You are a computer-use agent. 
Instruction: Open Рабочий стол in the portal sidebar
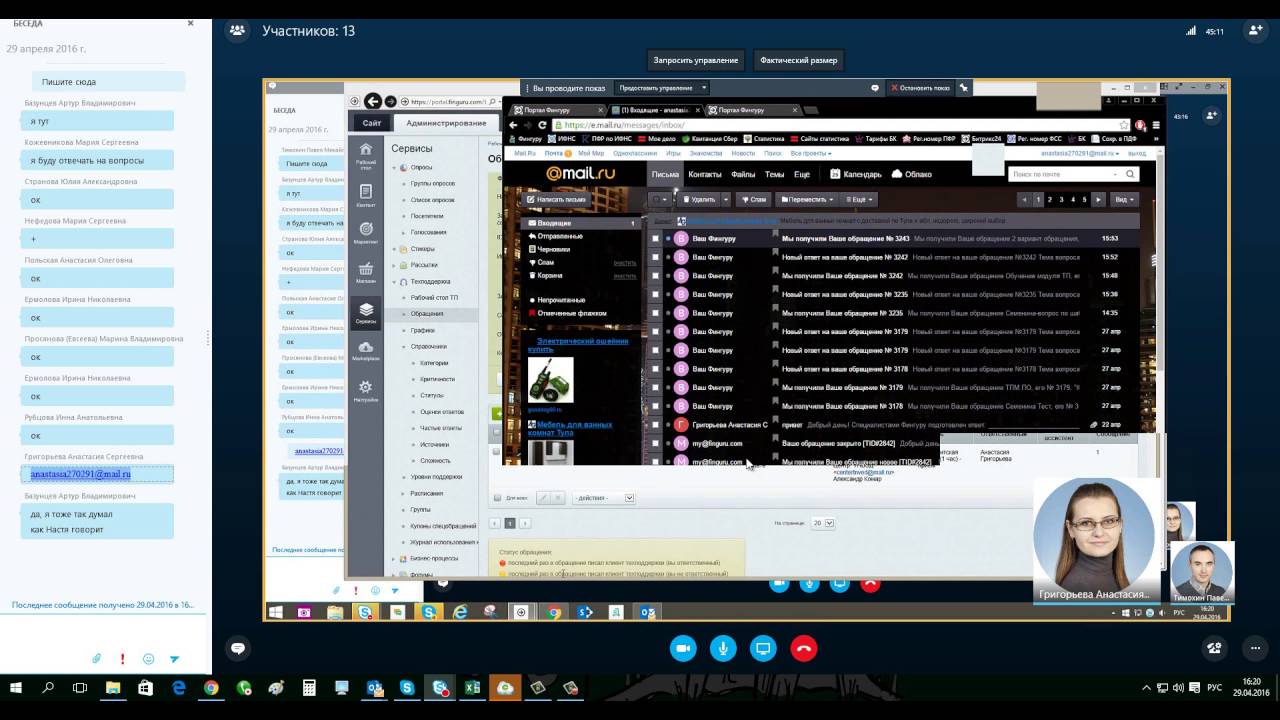366,153
